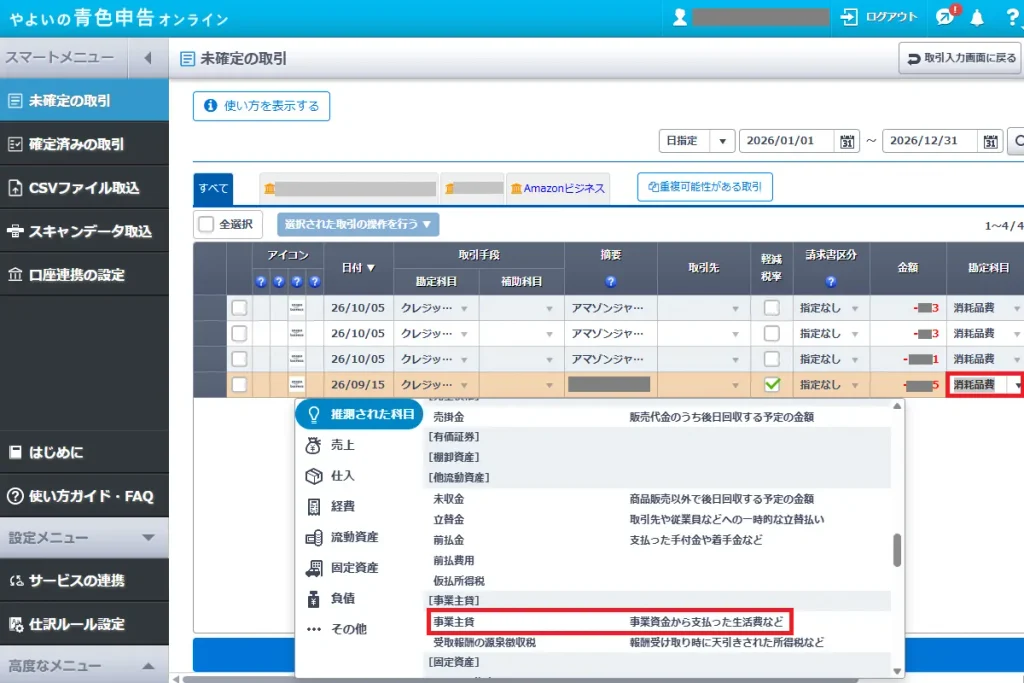This screenshot has height=683, width=1024.
Task: Open calendar picker for end date 2026/12/31
Action: pos(991,141)
